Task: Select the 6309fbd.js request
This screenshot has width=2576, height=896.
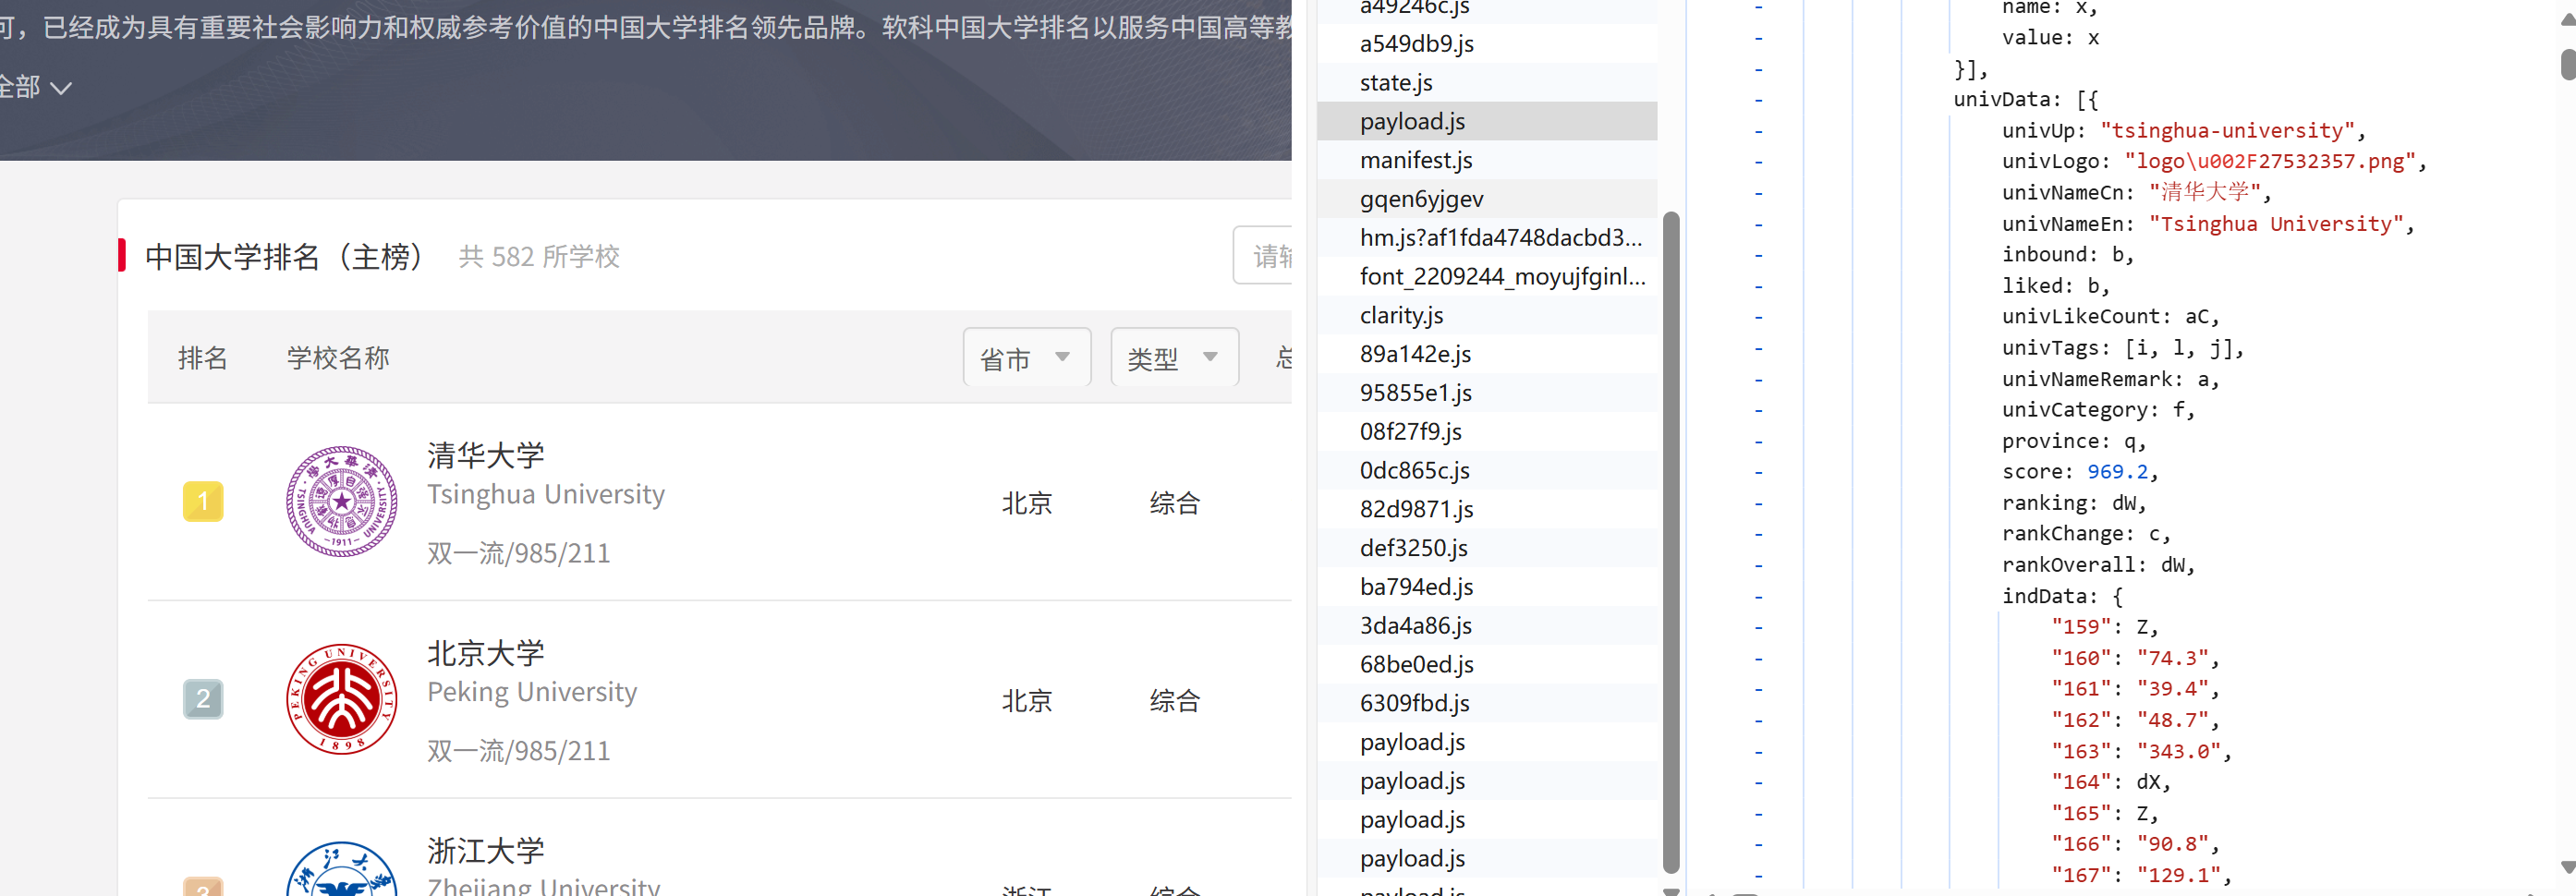Action: [1486, 703]
